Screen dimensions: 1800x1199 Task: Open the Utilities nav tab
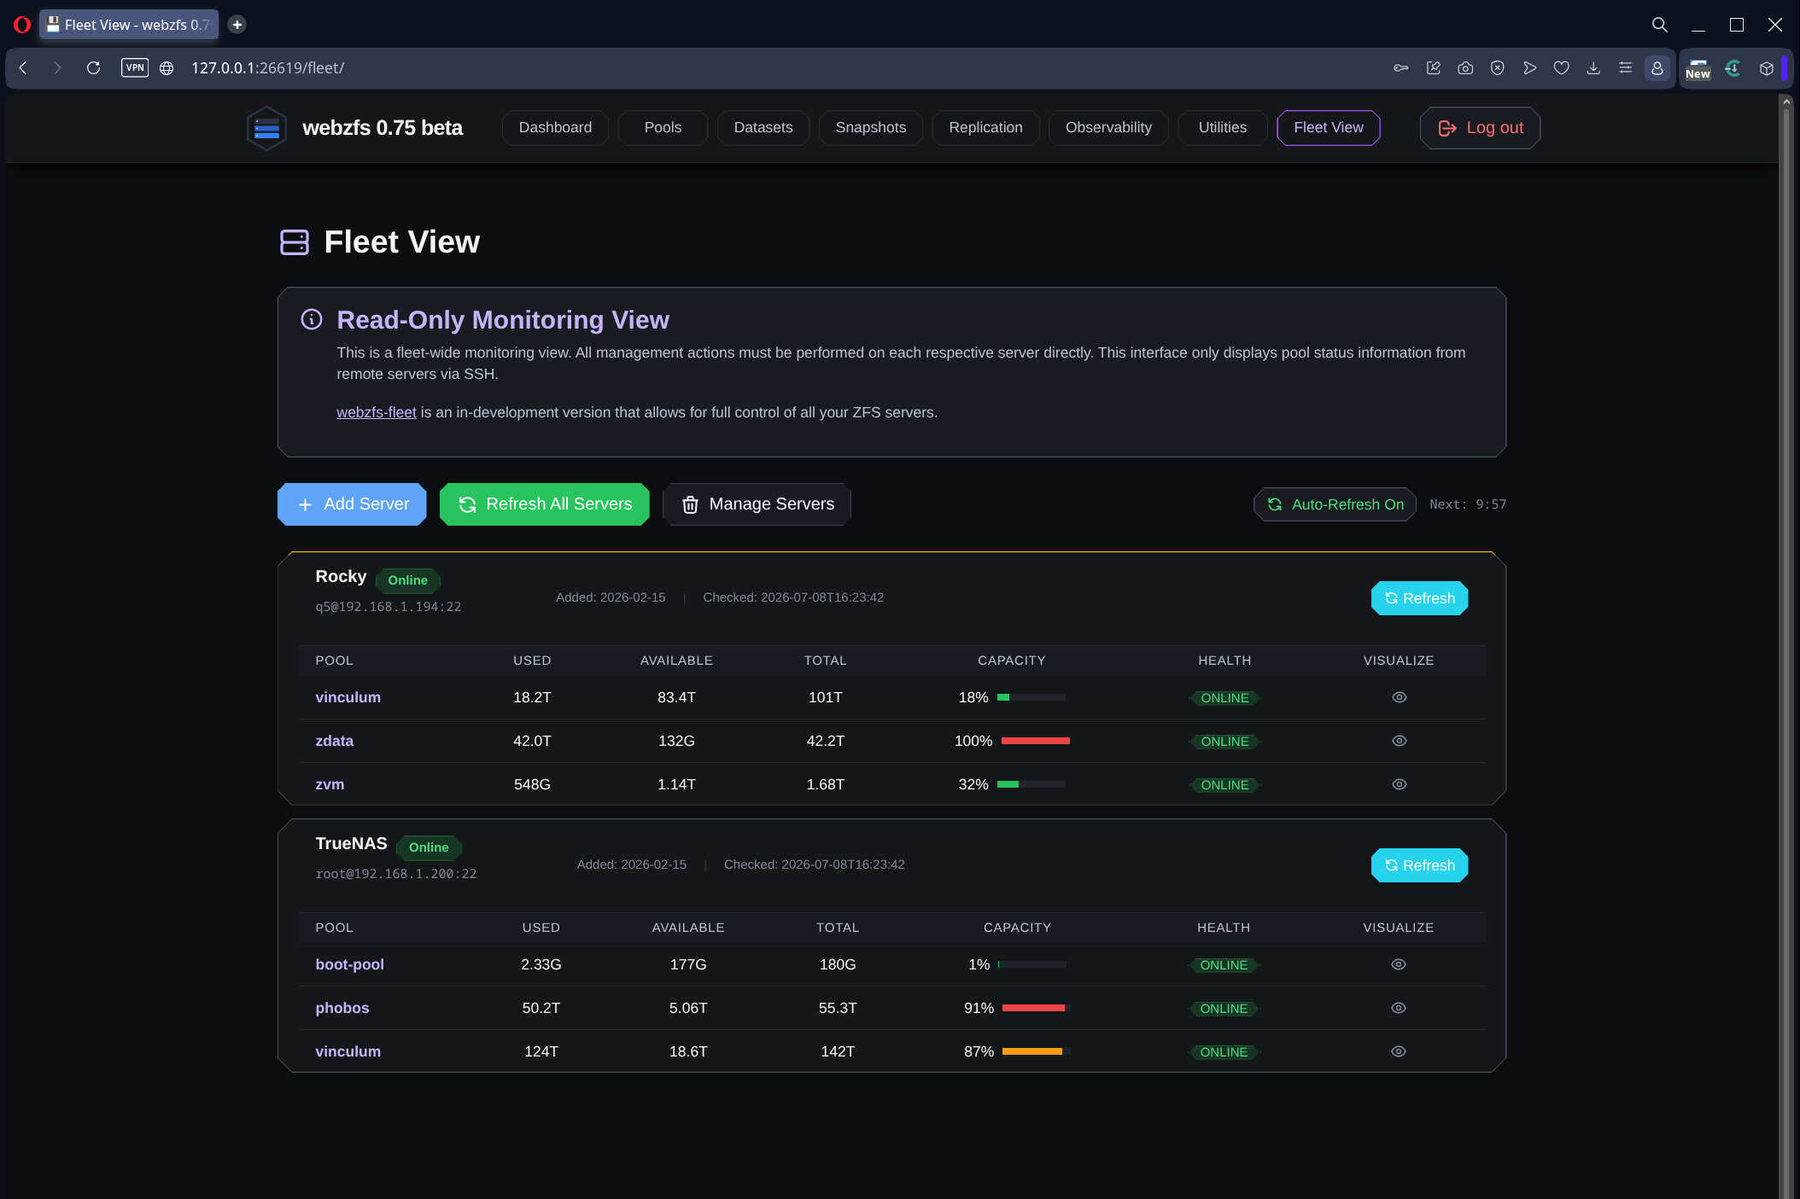tap(1223, 127)
